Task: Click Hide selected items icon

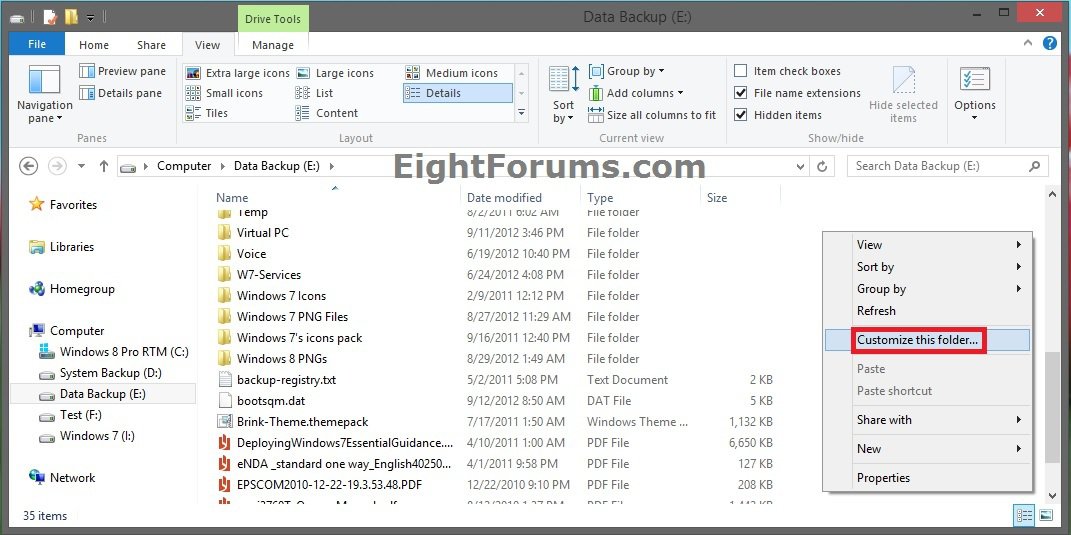Action: [903, 82]
